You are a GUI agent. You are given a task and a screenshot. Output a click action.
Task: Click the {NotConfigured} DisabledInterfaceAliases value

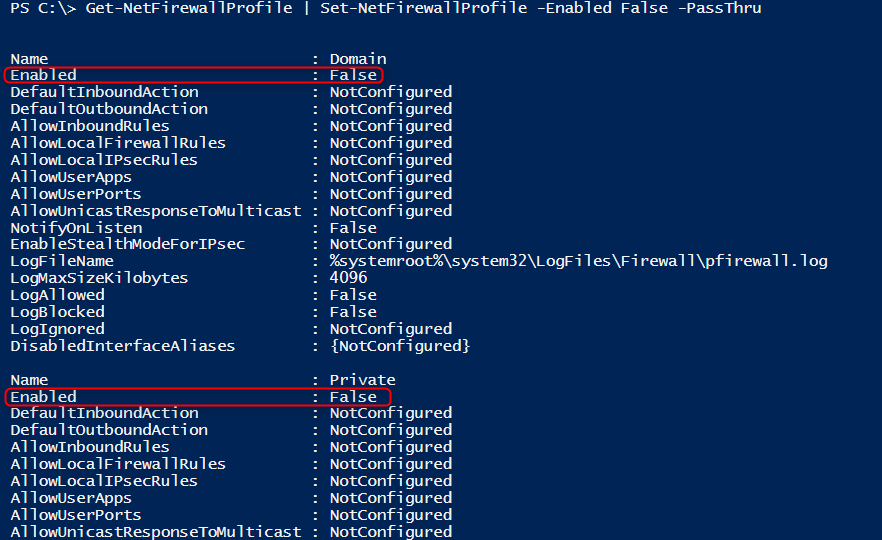click(x=400, y=346)
